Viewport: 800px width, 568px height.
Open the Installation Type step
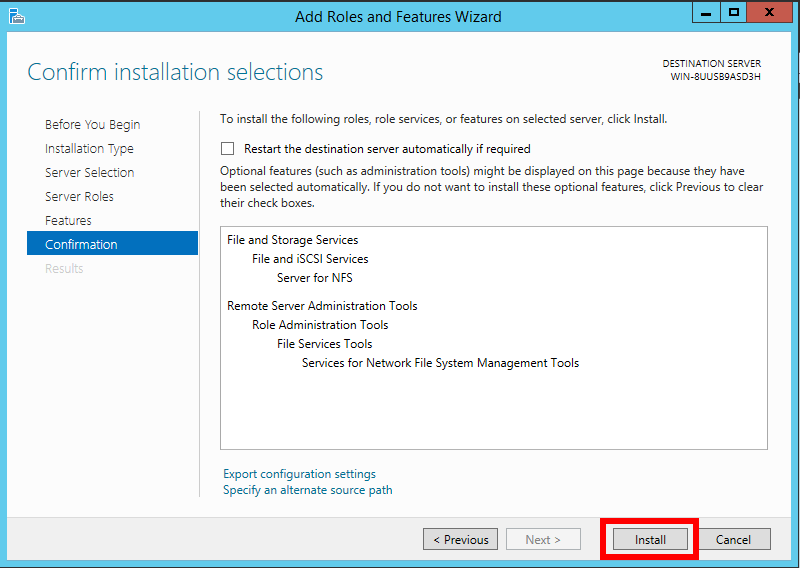89,149
